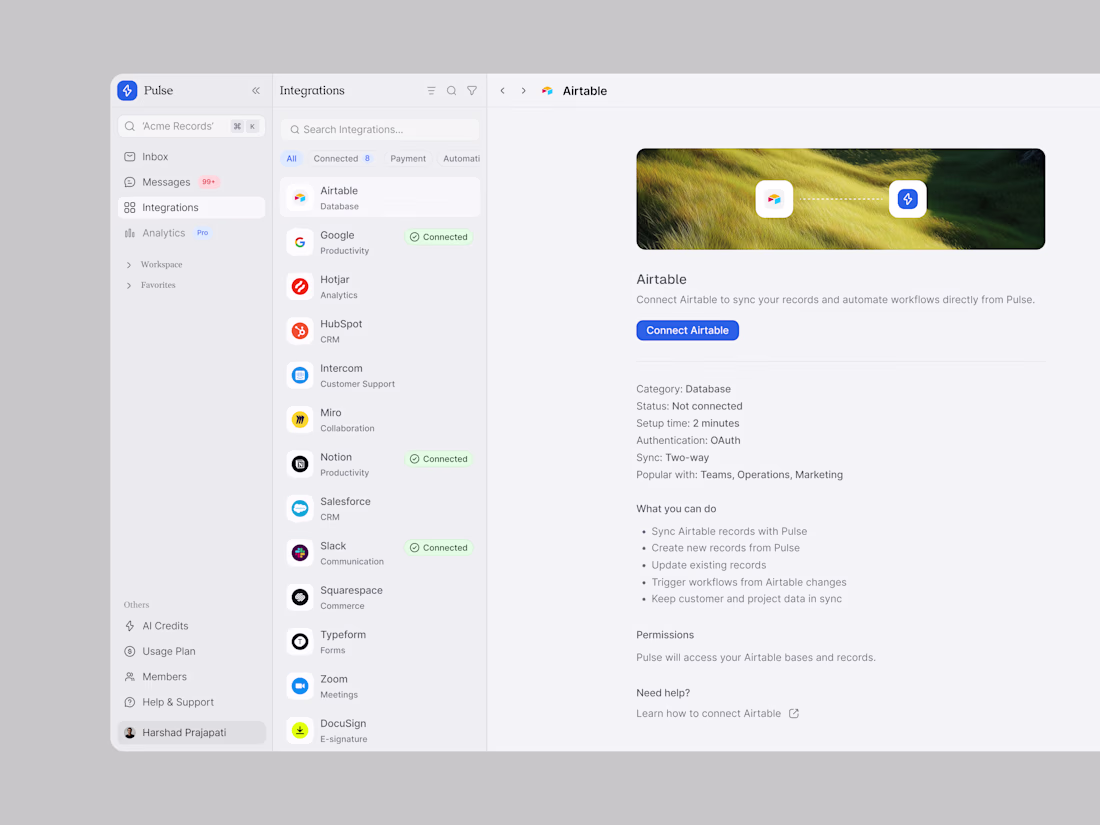Click the Typeform logo icon

300,641
